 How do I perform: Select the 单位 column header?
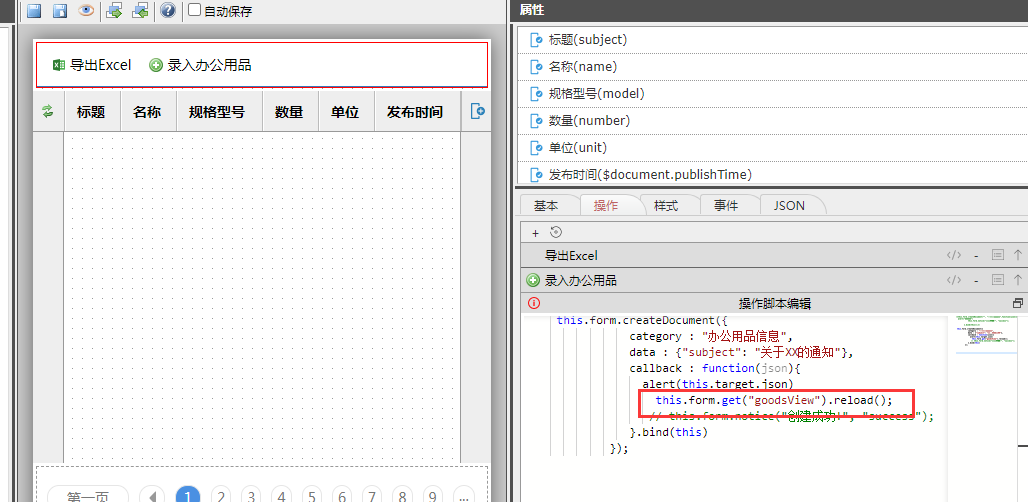[345, 112]
